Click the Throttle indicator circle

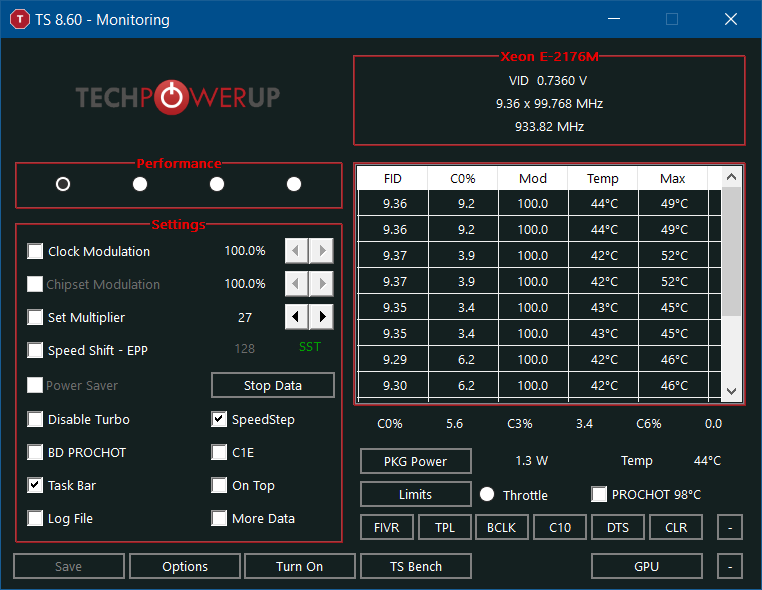(x=487, y=494)
